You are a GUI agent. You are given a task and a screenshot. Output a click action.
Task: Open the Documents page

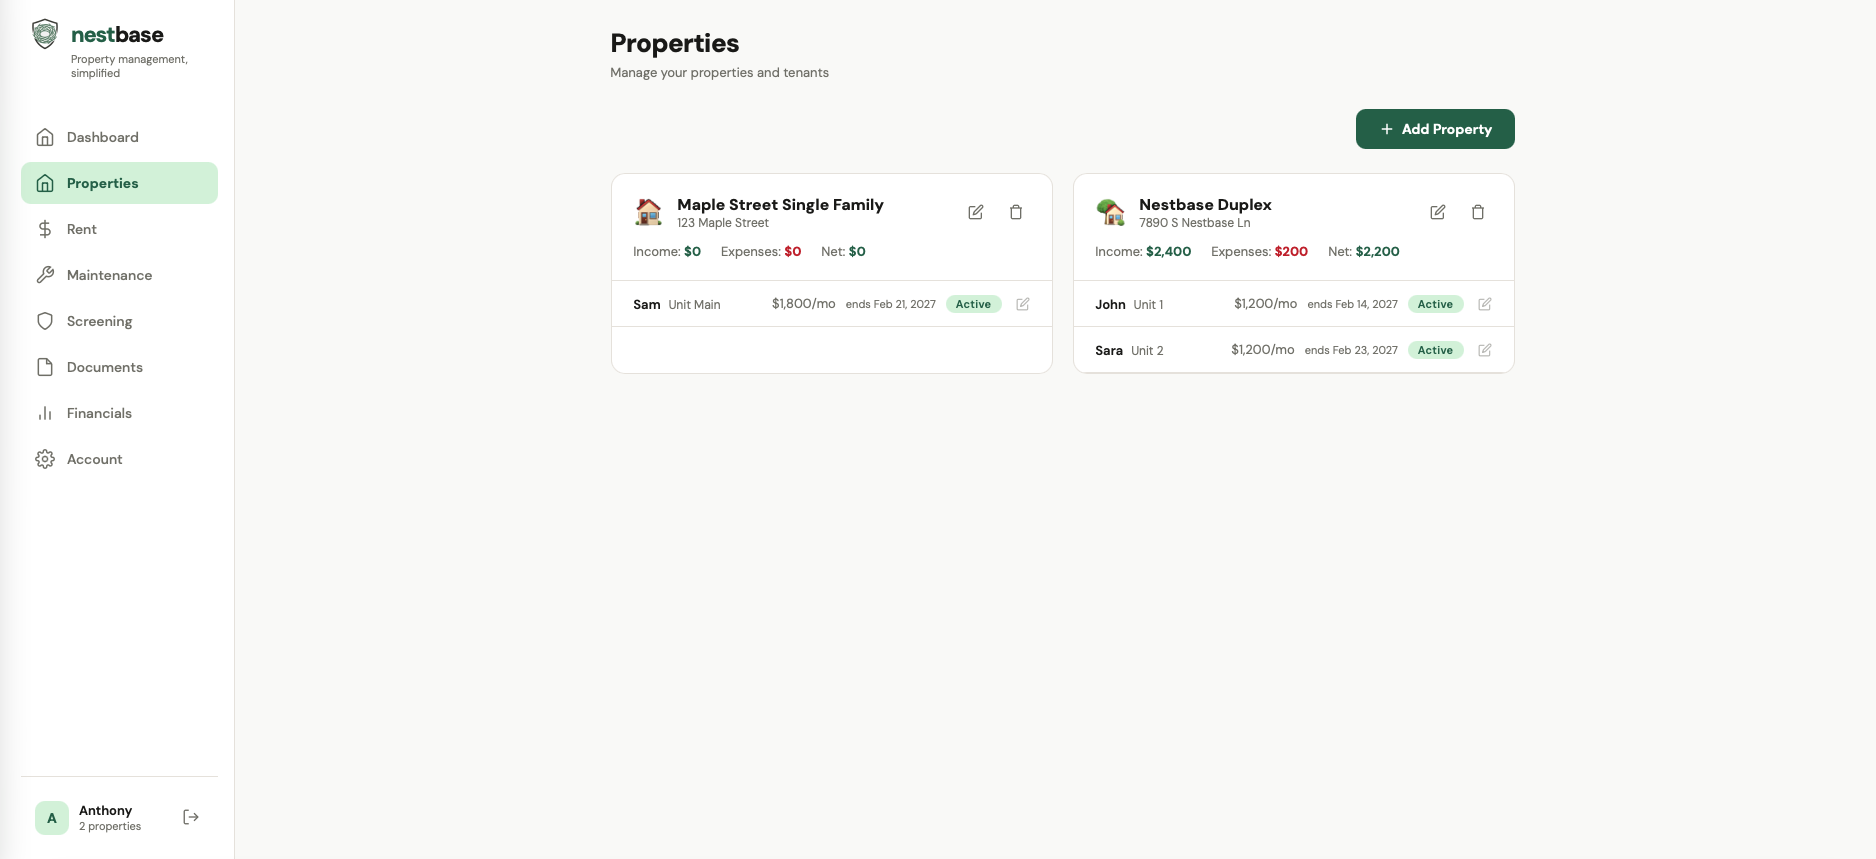pyautogui.click(x=104, y=367)
